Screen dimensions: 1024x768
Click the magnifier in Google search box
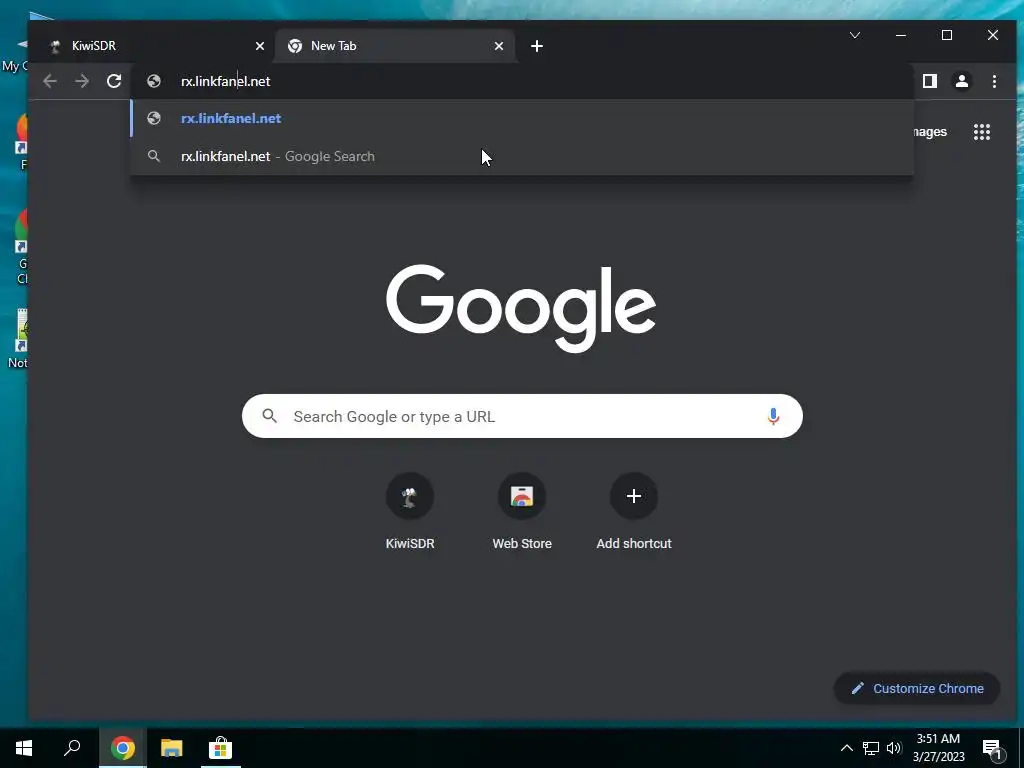click(x=269, y=415)
